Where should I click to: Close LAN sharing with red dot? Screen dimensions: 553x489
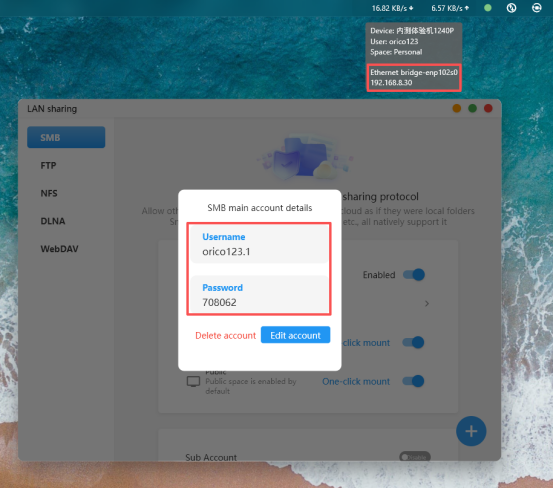[x=488, y=108]
